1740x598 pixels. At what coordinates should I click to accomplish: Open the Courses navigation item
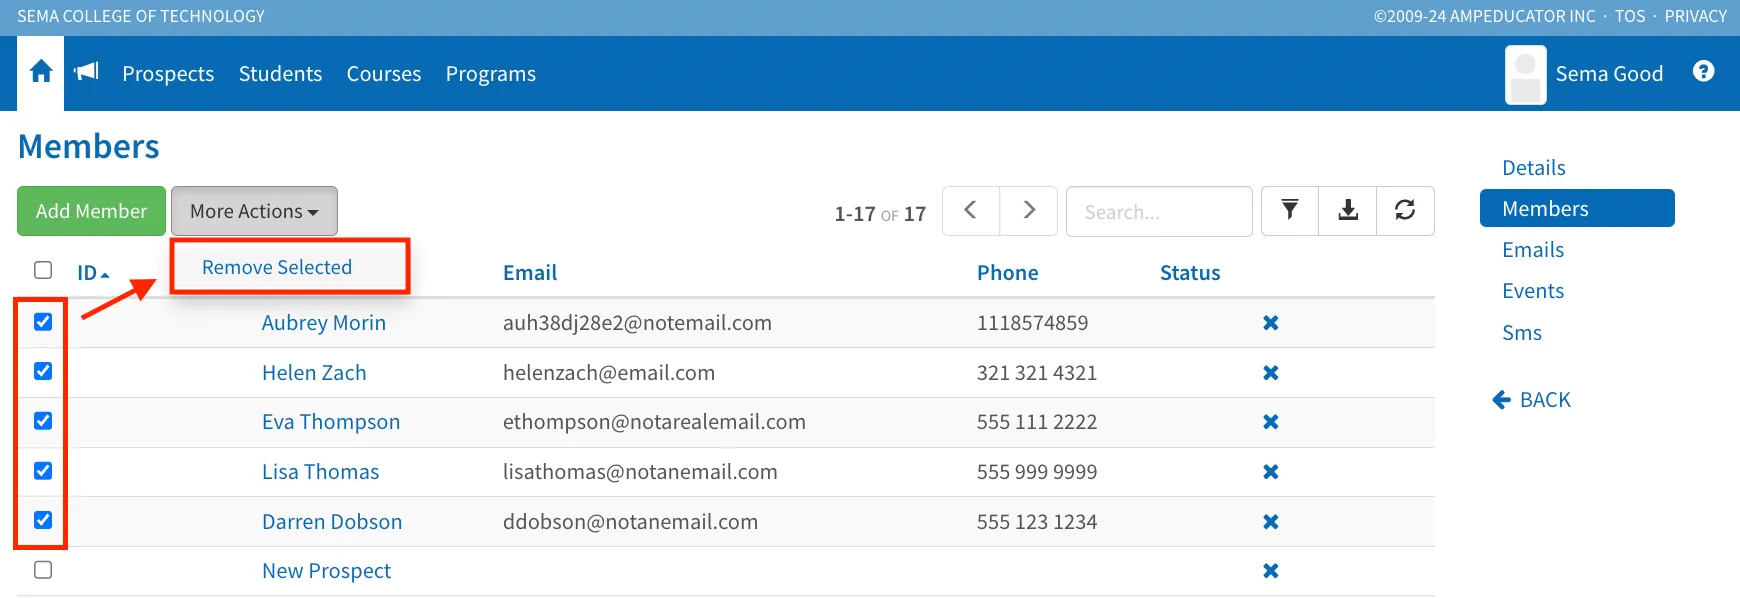click(384, 74)
